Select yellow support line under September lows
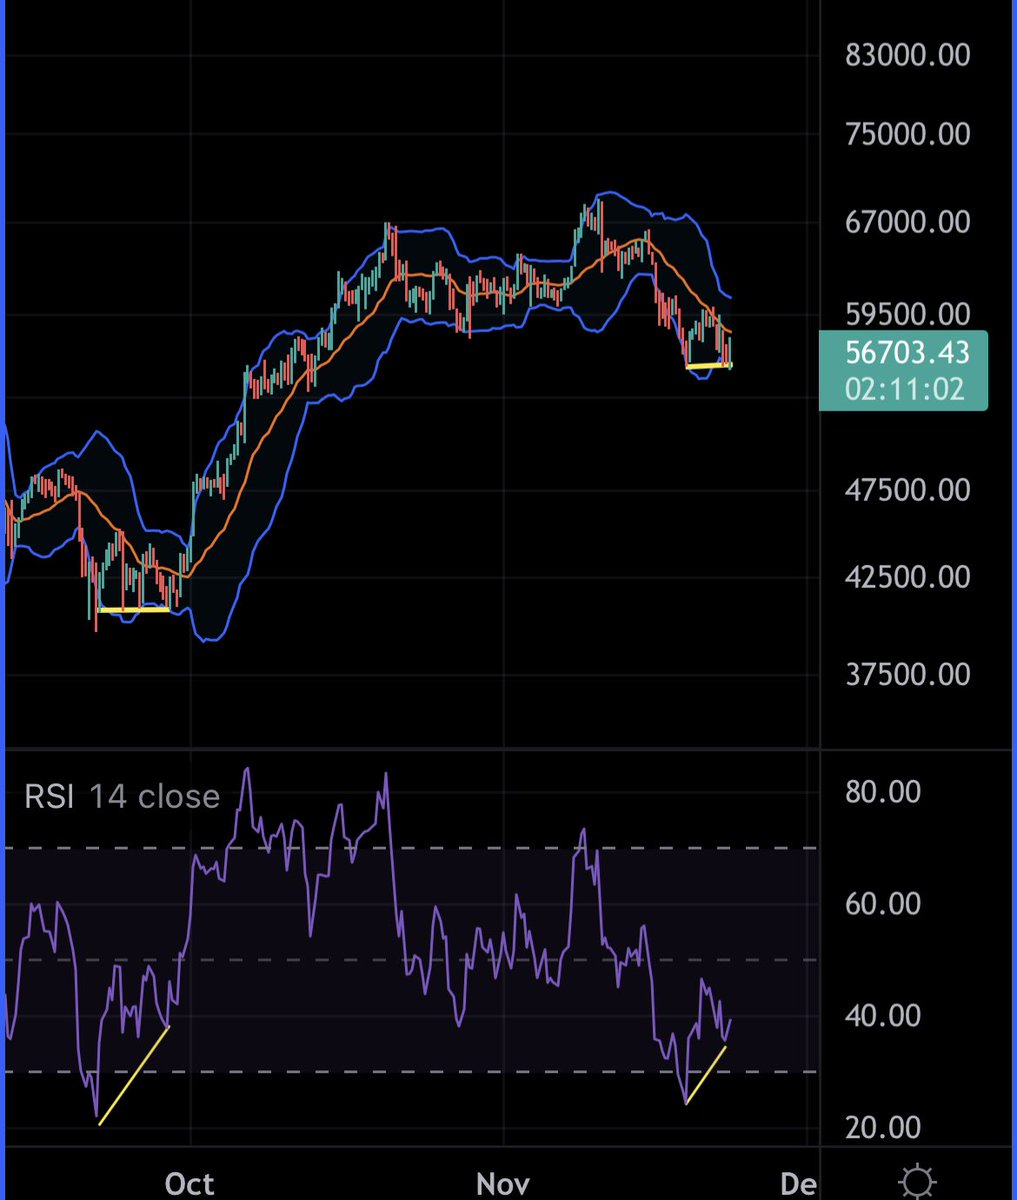 point(134,609)
